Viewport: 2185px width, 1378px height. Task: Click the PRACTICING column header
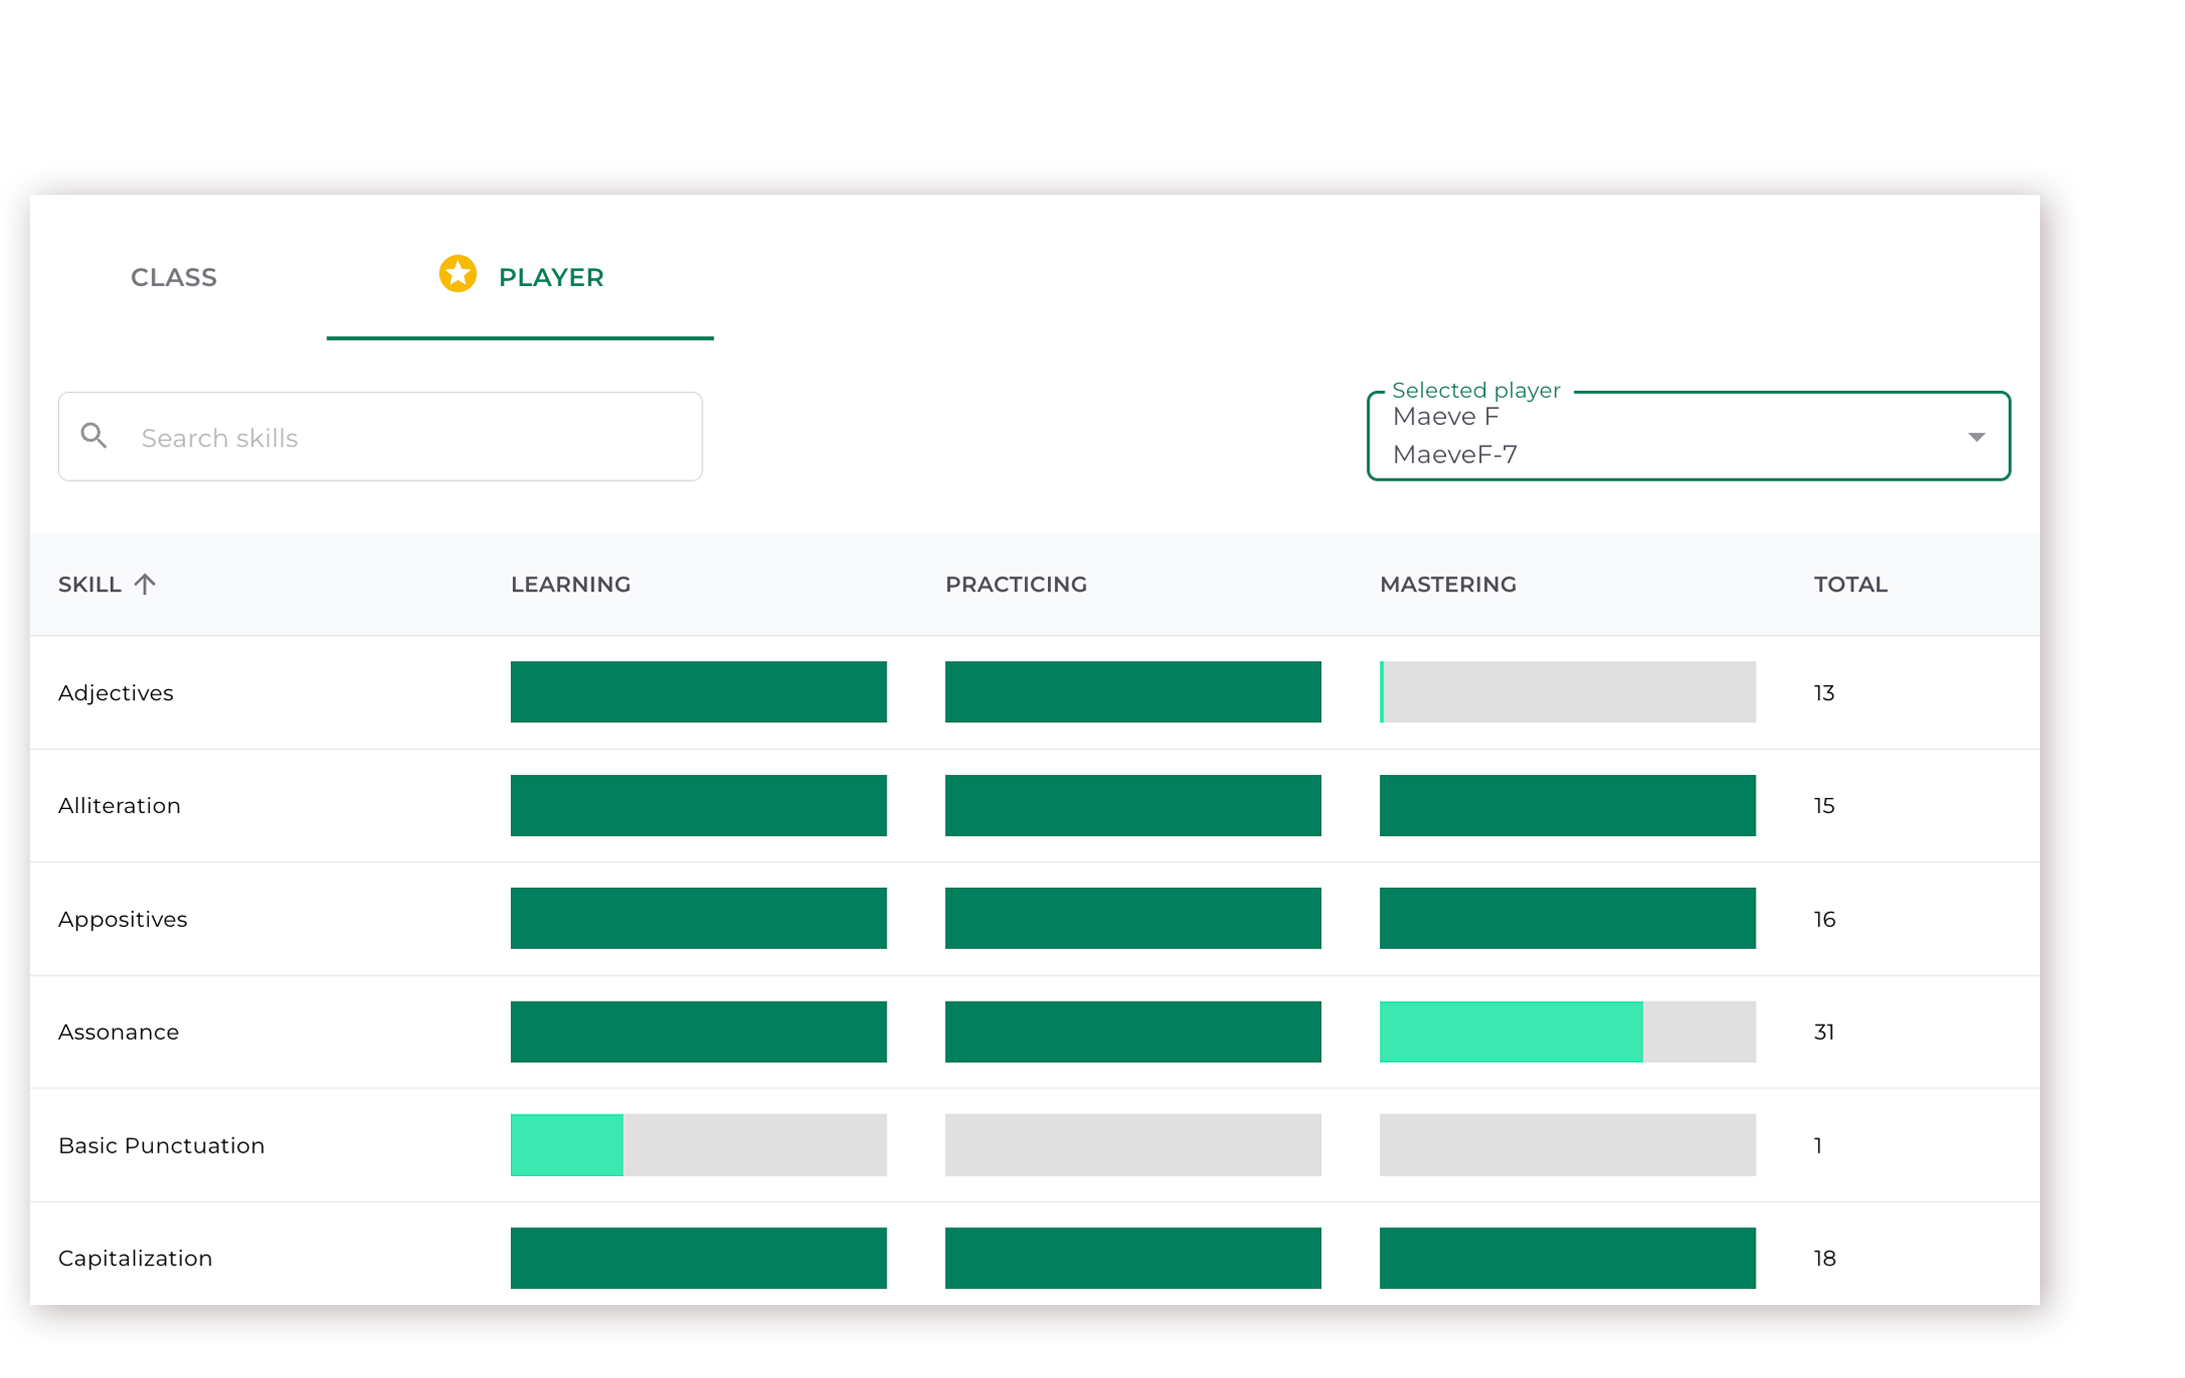coord(1016,584)
